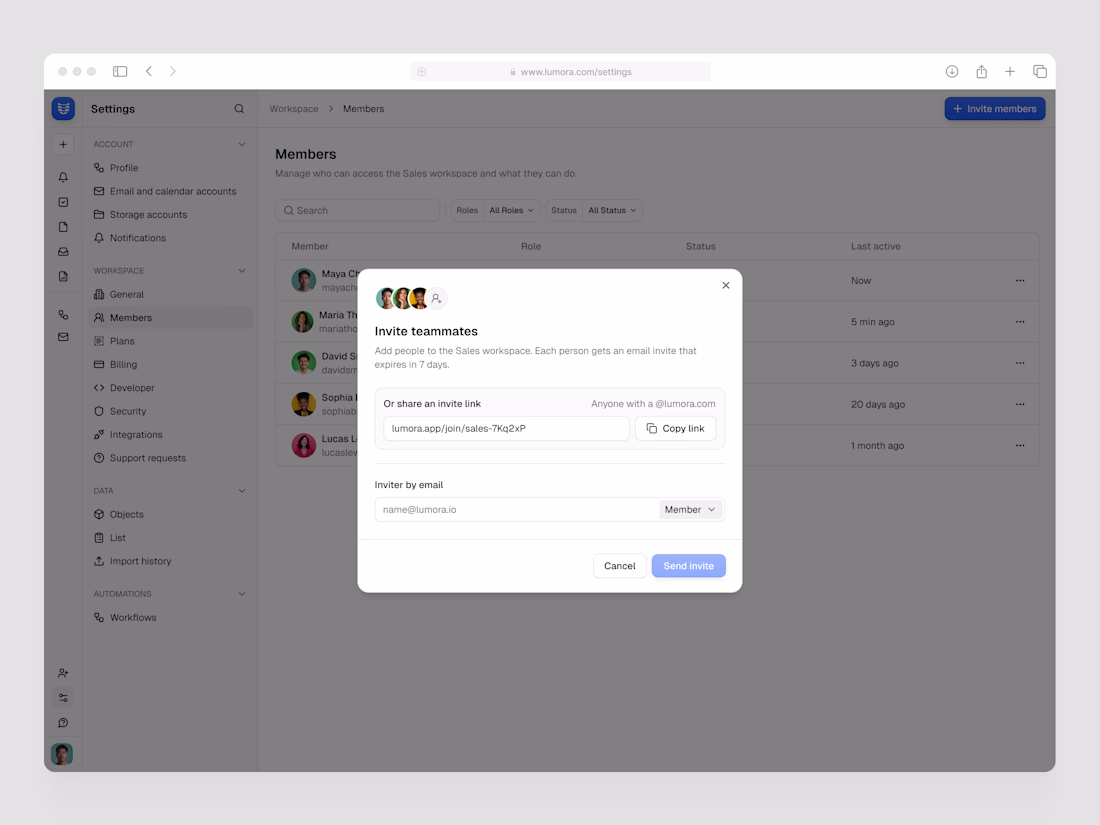Click the browser share icon

pos(981,72)
